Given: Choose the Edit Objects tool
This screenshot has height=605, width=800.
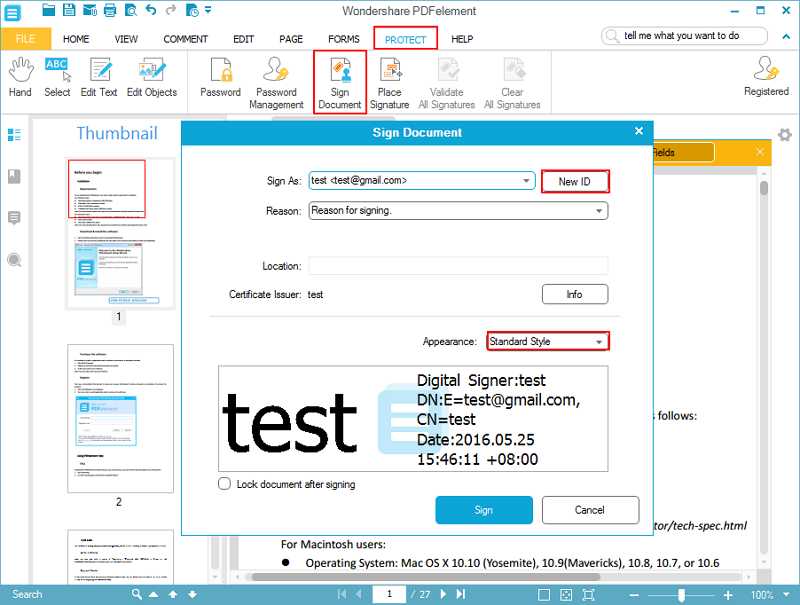Looking at the screenshot, I should [152, 78].
